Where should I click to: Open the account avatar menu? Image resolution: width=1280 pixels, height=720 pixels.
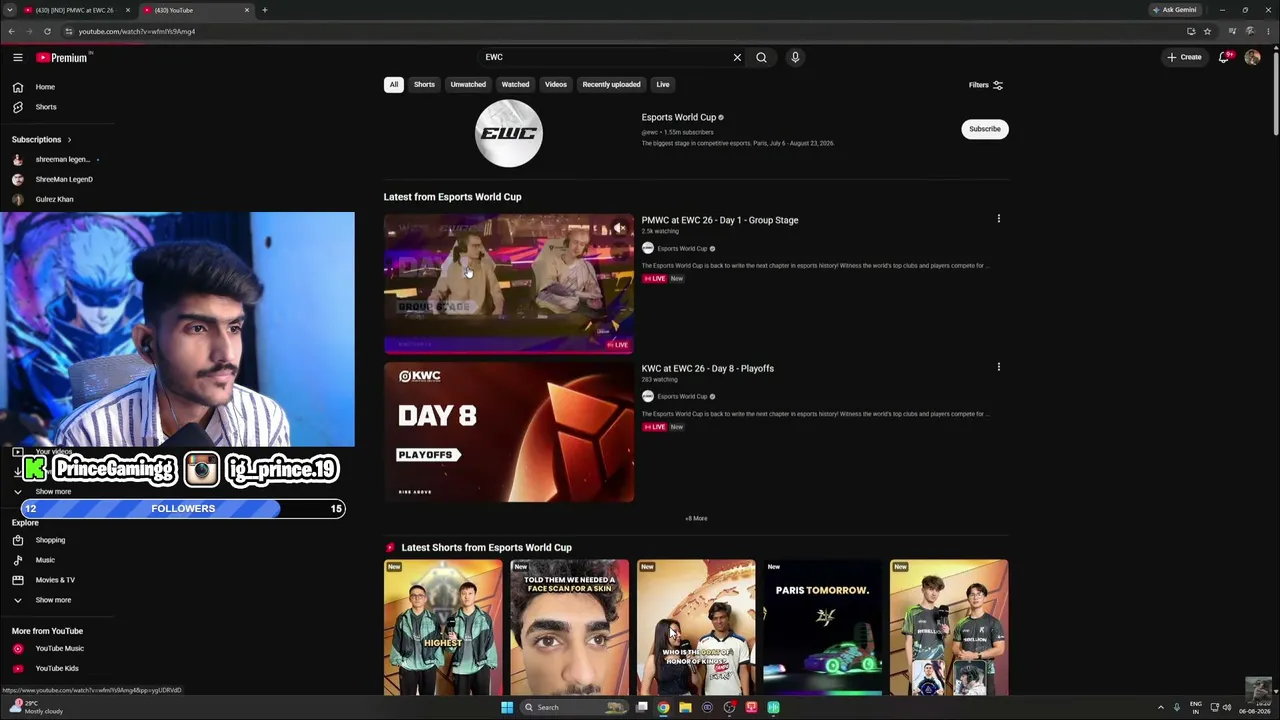coord(1252,57)
